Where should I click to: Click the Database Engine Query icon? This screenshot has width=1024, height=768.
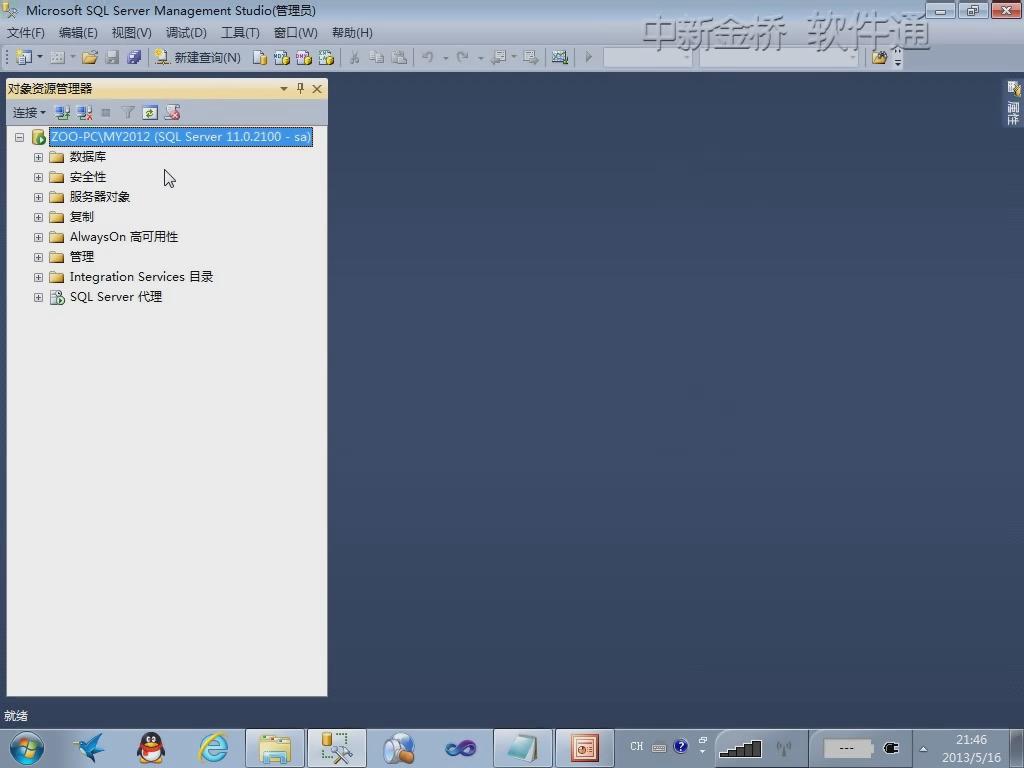point(260,57)
